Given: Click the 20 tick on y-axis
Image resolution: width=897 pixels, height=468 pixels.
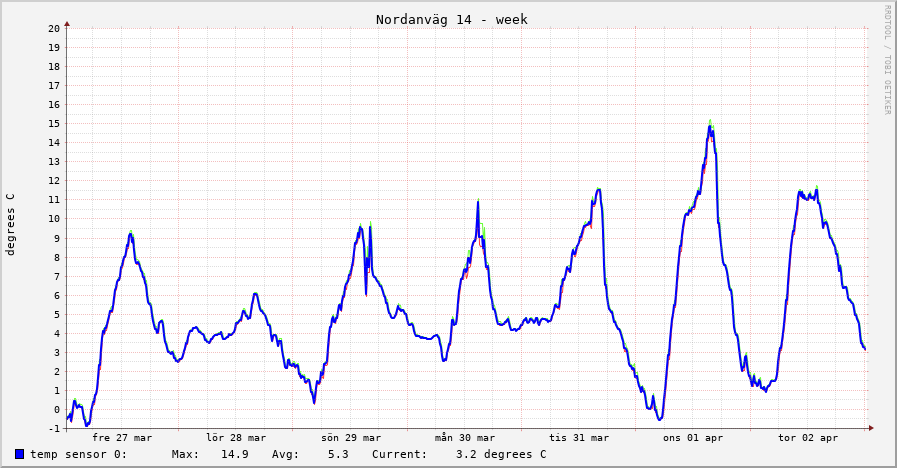Looking at the screenshot, I should pyautogui.click(x=55, y=28).
